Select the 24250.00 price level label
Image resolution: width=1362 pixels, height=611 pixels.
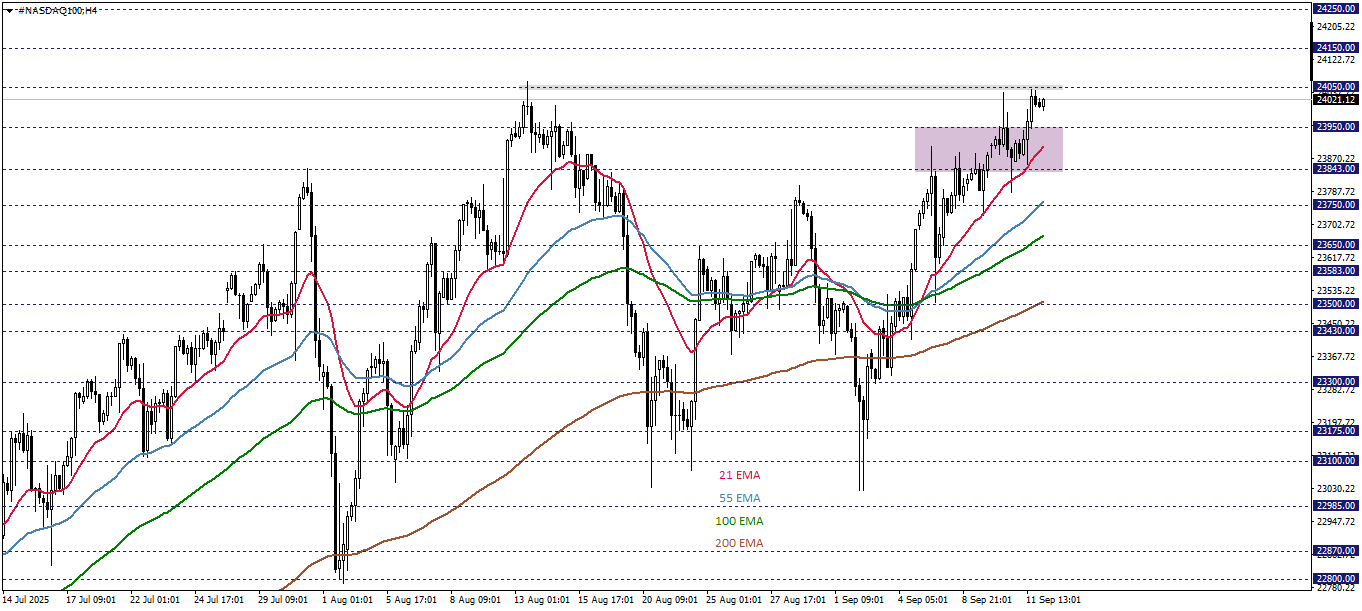[1336, 8]
